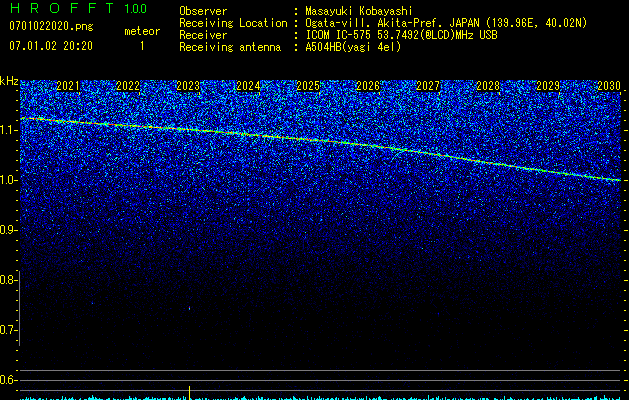The image size is (629, 400).
Task: Click the meteor count value 1
Action: [x=142, y=46]
